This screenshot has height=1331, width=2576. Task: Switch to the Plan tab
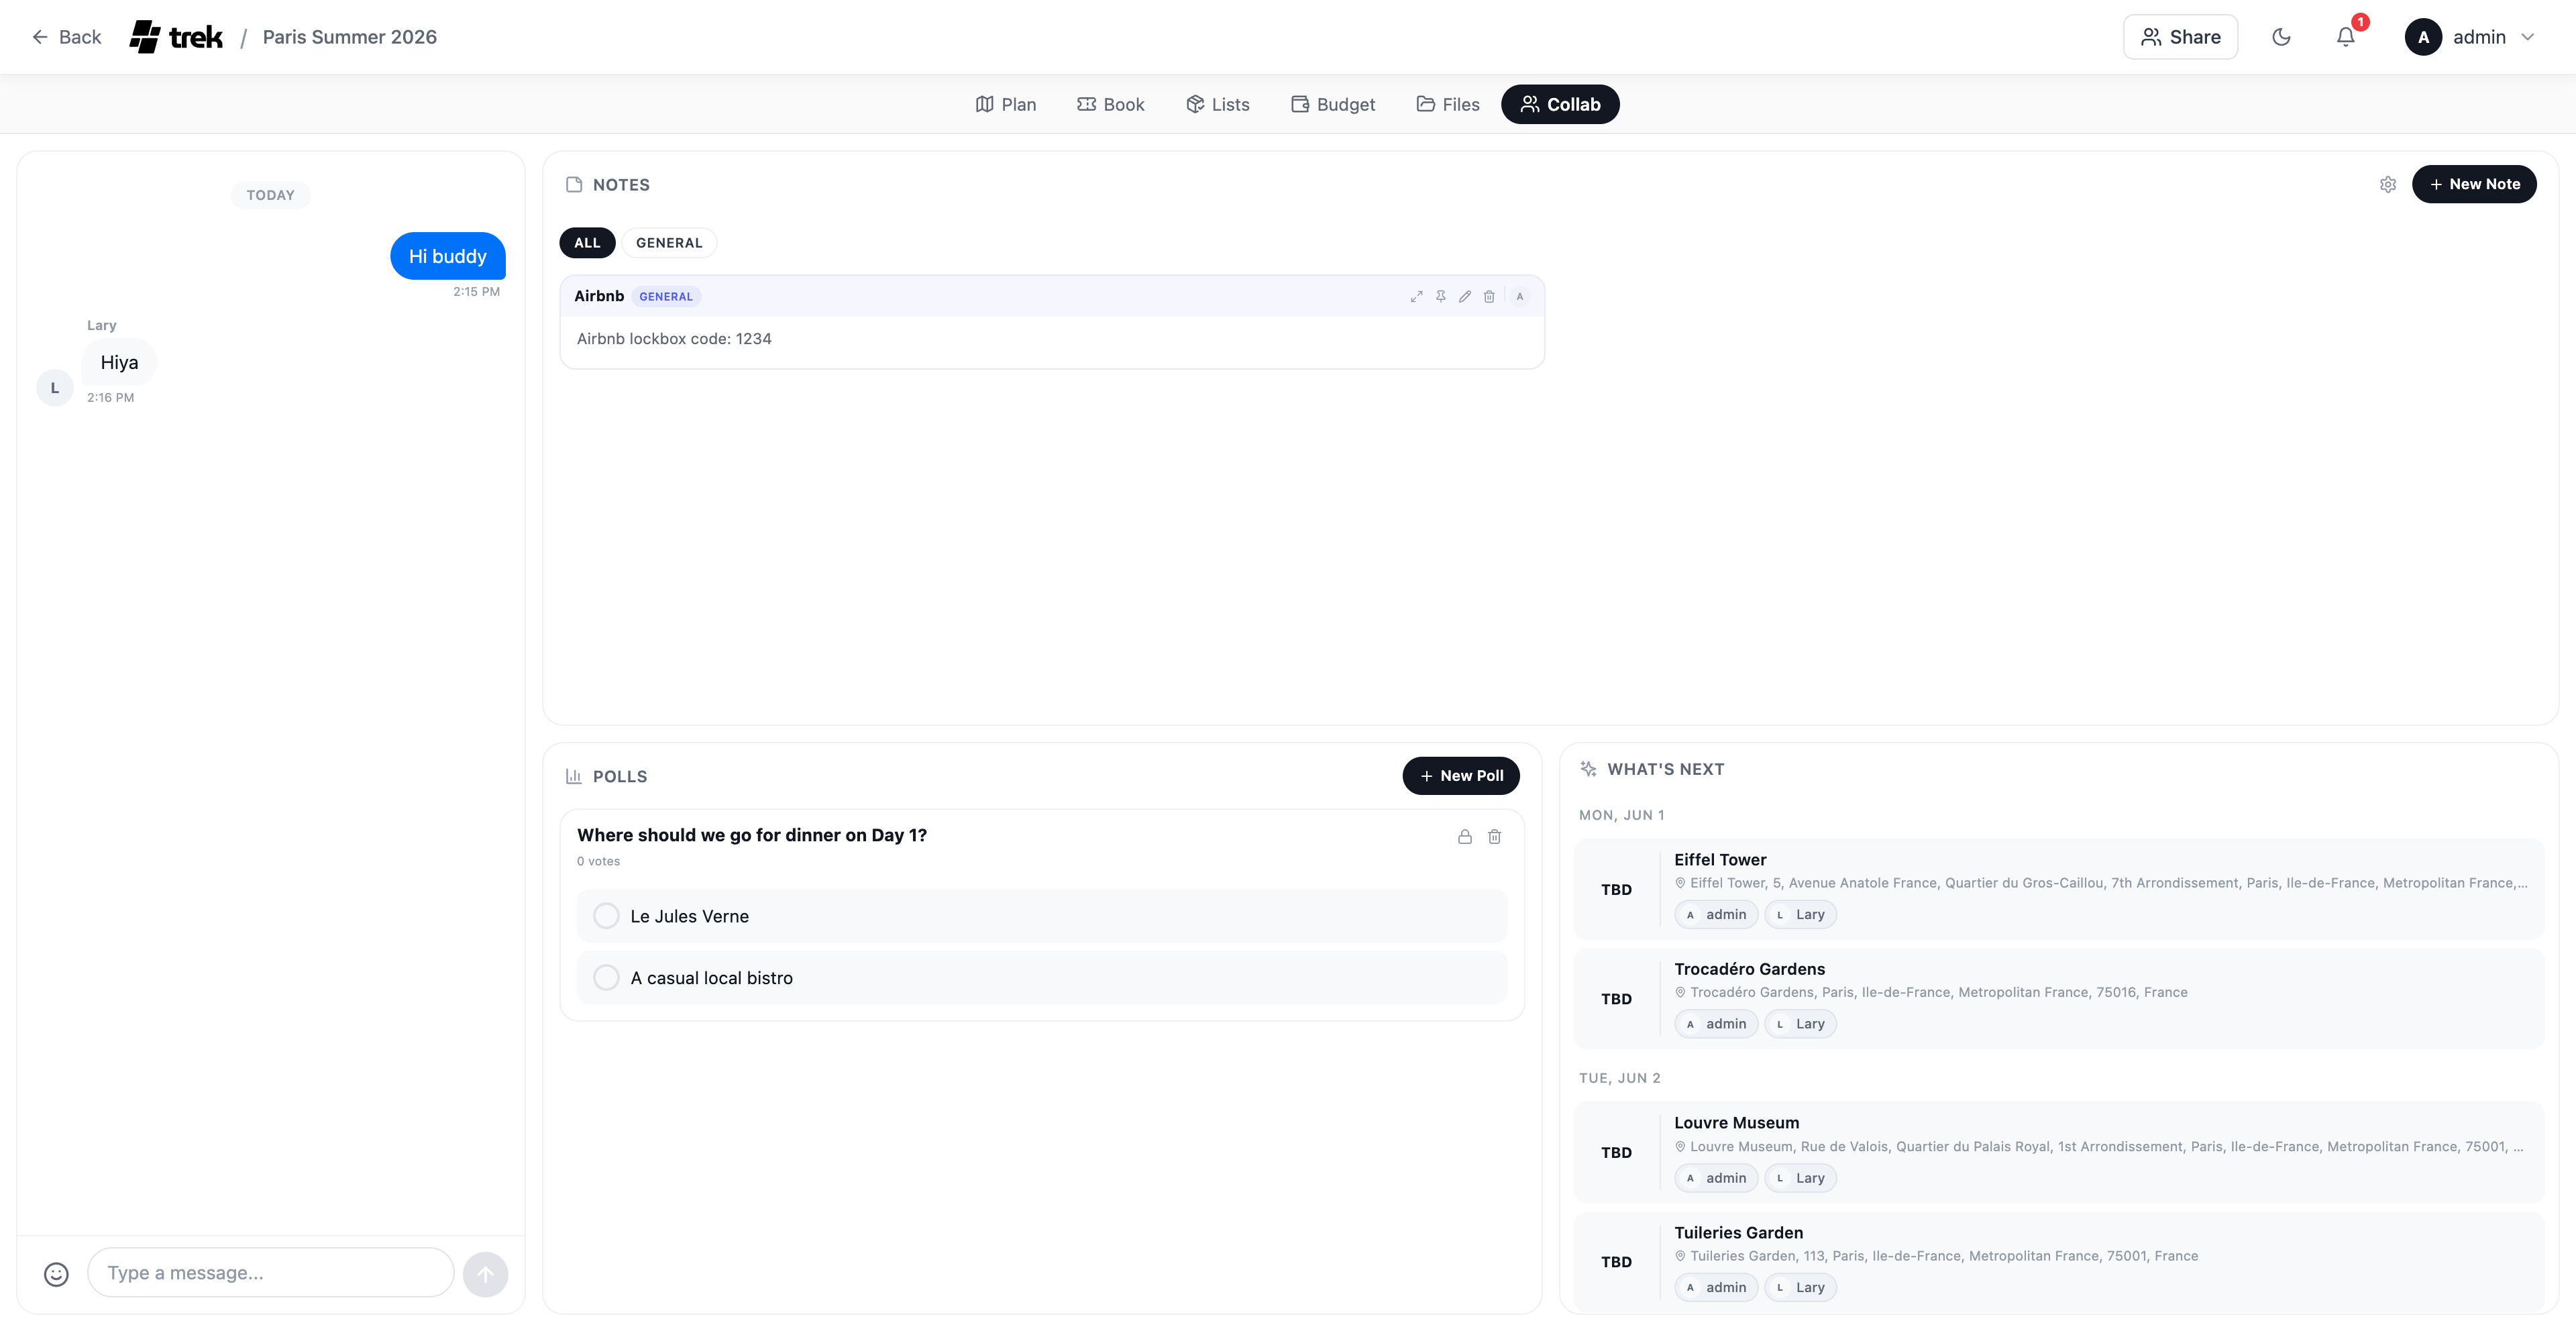coord(1006,104)
